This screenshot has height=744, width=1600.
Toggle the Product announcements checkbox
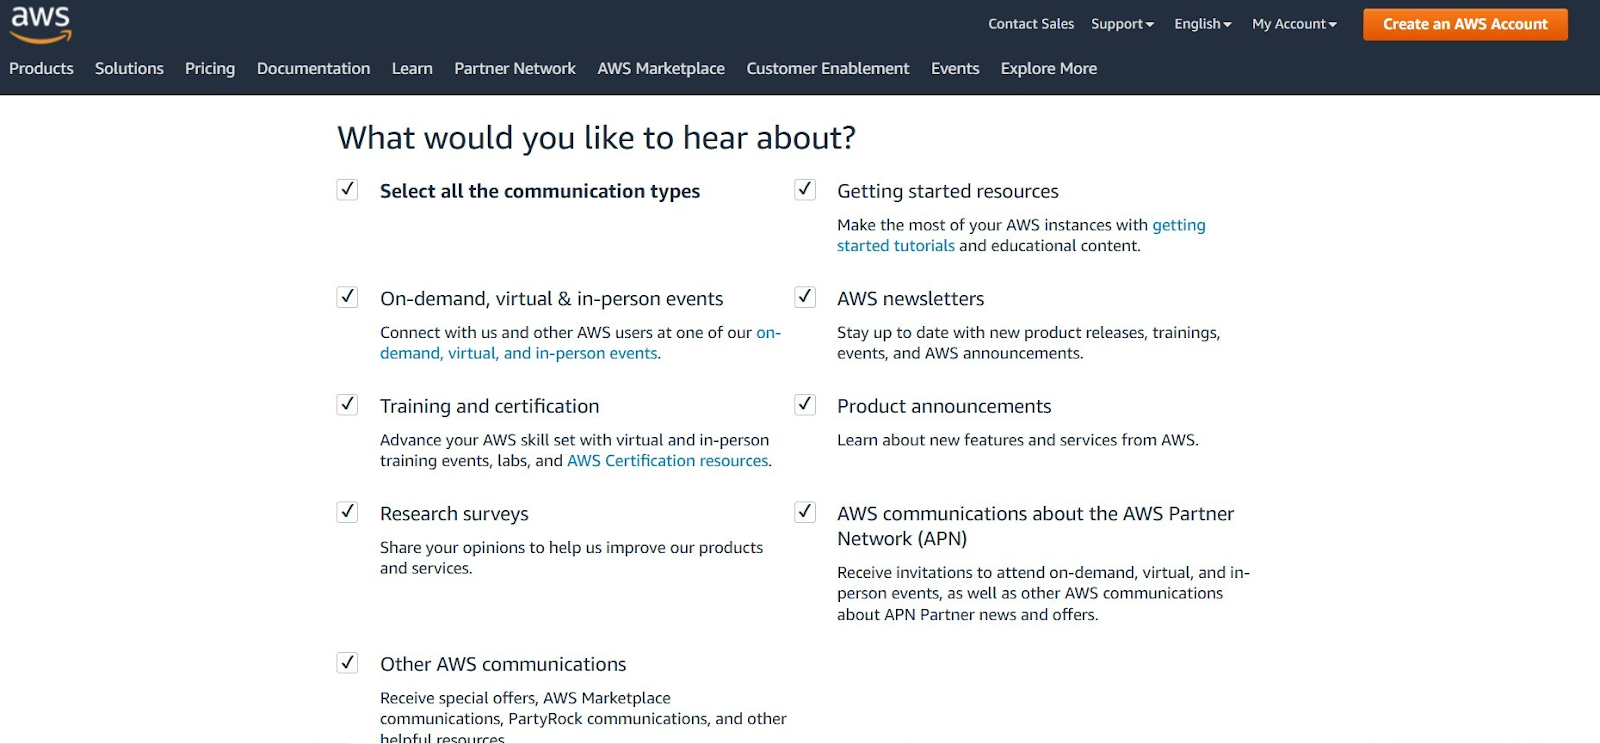coord(805,404)
